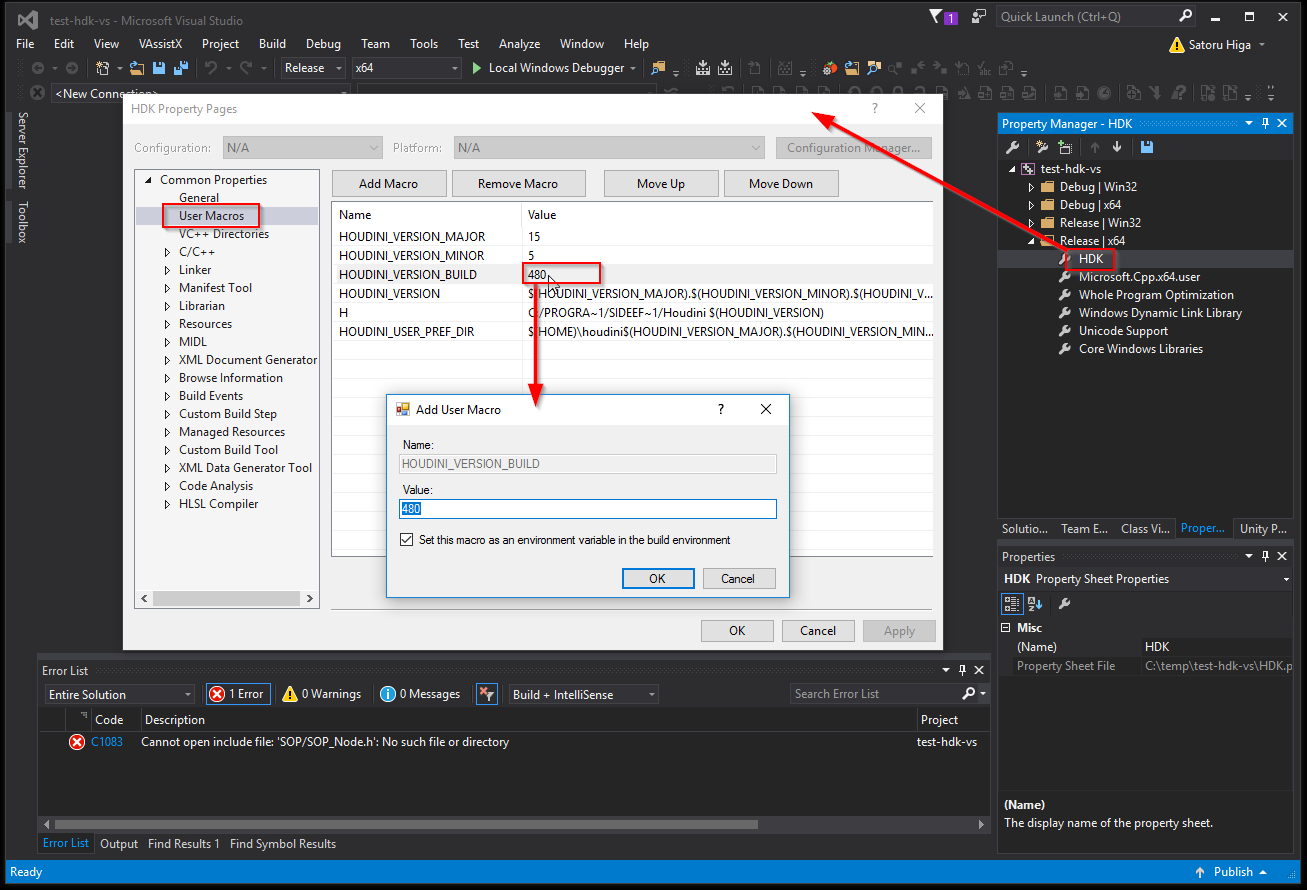
Task: Click the Alphabetical sort icon in Properties panel
Action: click(1035, 603)
